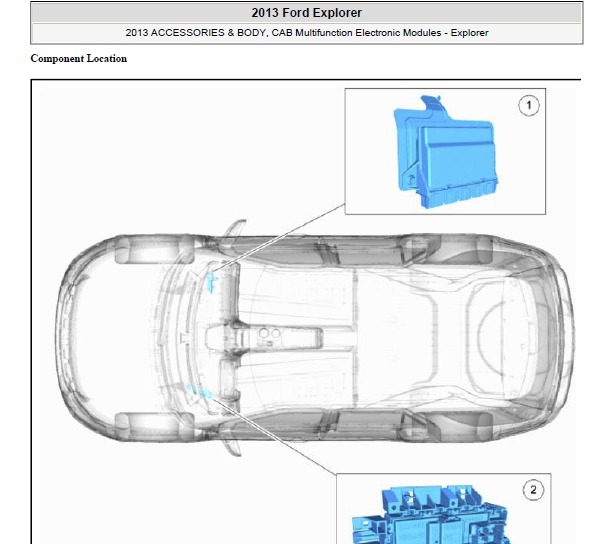
Task: Click the blue module image in inset 1
Action: (446, 152)
